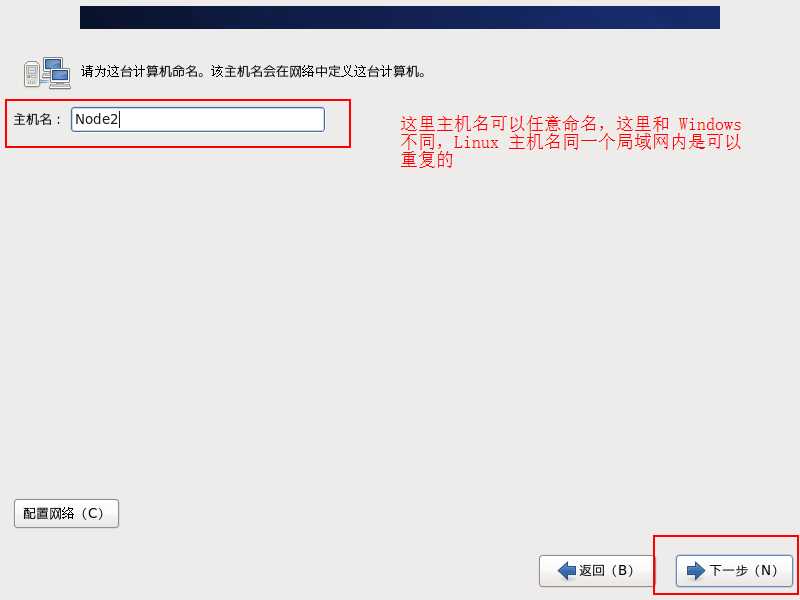
Task: Click the hostname input field containing Node2
Action: coord(197,119)
